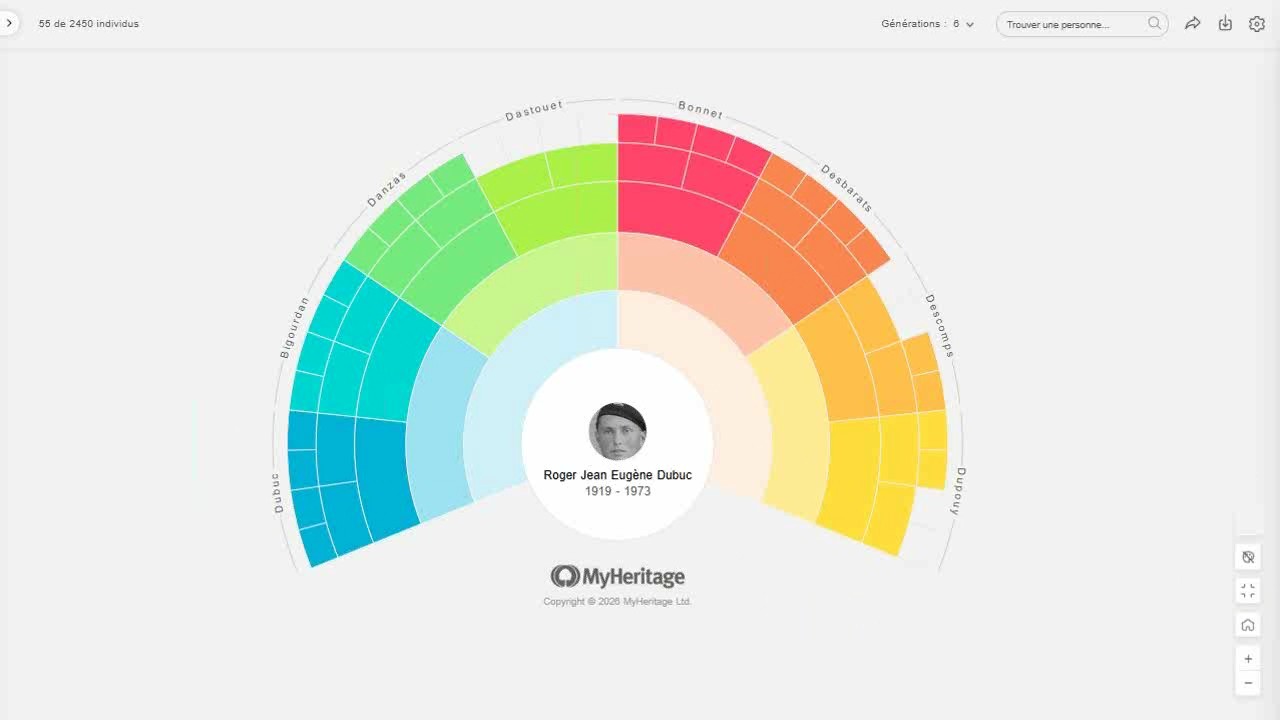Fit the fan chart to screen

coord(1247,590)
